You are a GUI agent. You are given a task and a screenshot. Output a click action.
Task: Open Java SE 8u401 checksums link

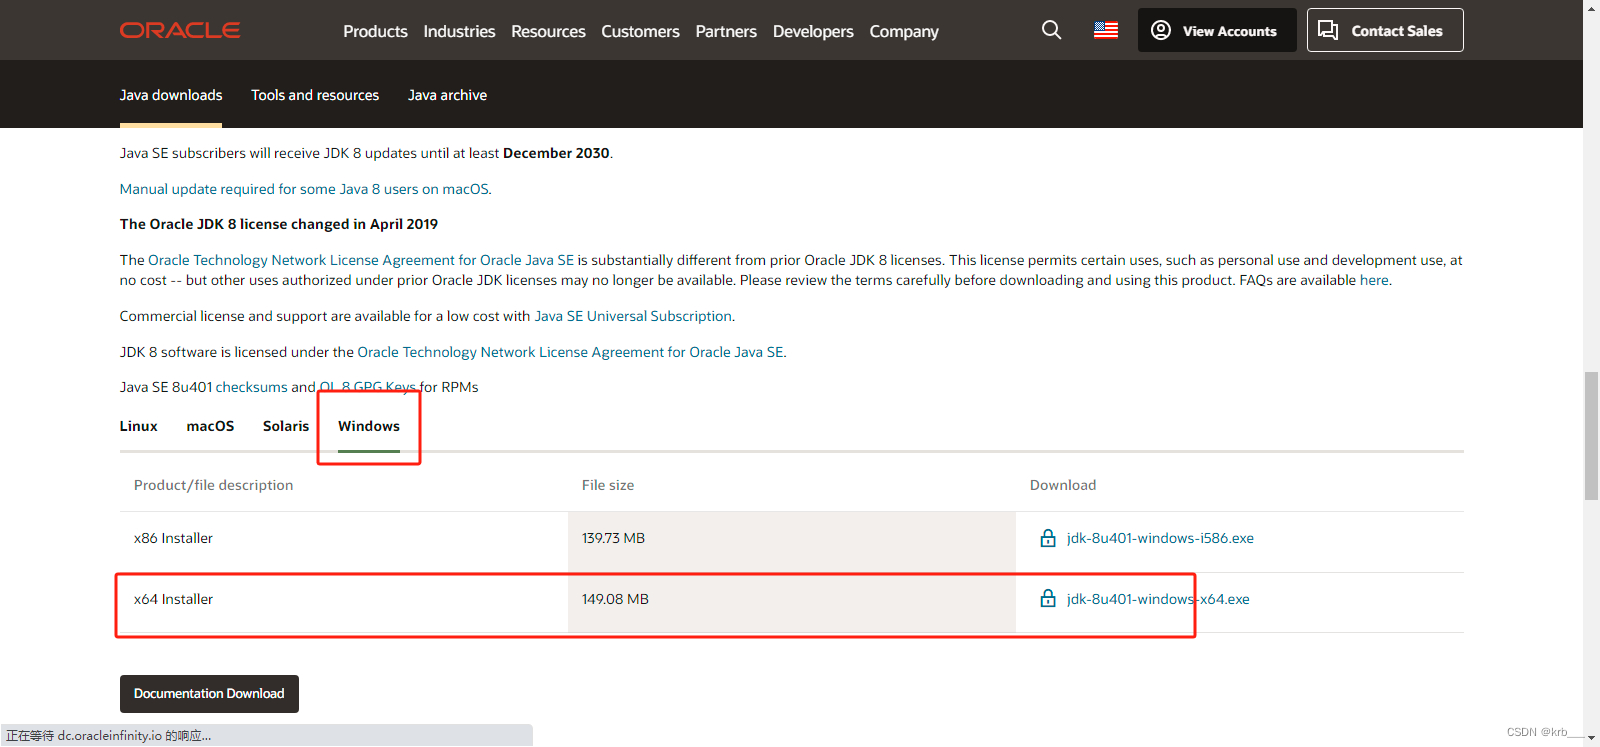(252, 387)
